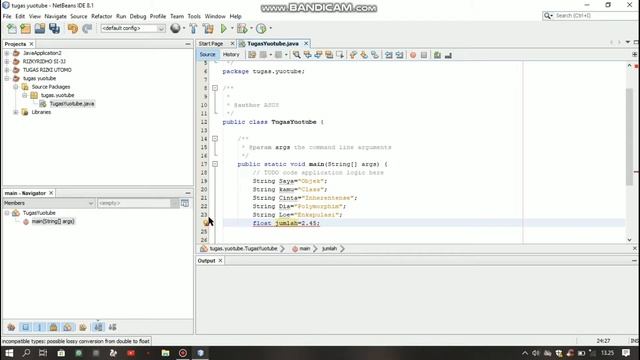Toggle Show Non-Public Members in Navigator

pos(53,327)
